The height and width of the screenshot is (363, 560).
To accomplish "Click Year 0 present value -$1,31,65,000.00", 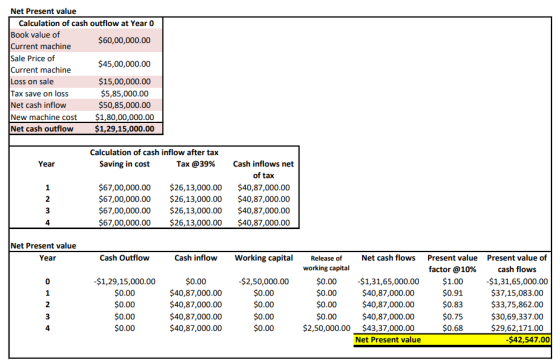I will 517,282.
